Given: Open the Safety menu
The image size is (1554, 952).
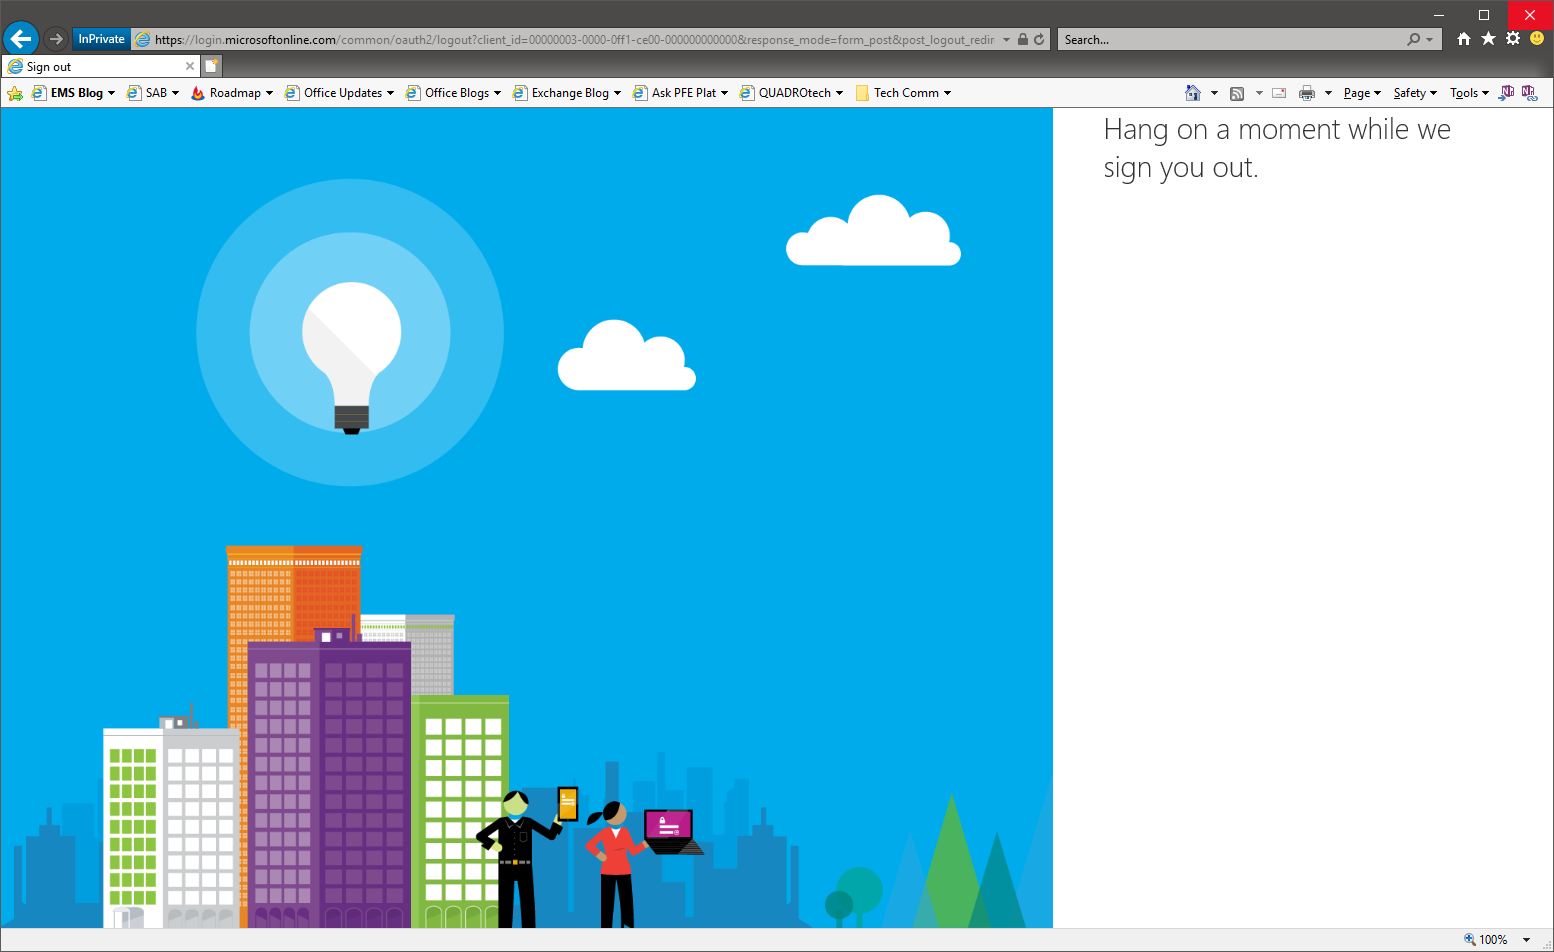Looking at the screenshot, I should point(1415,93).
